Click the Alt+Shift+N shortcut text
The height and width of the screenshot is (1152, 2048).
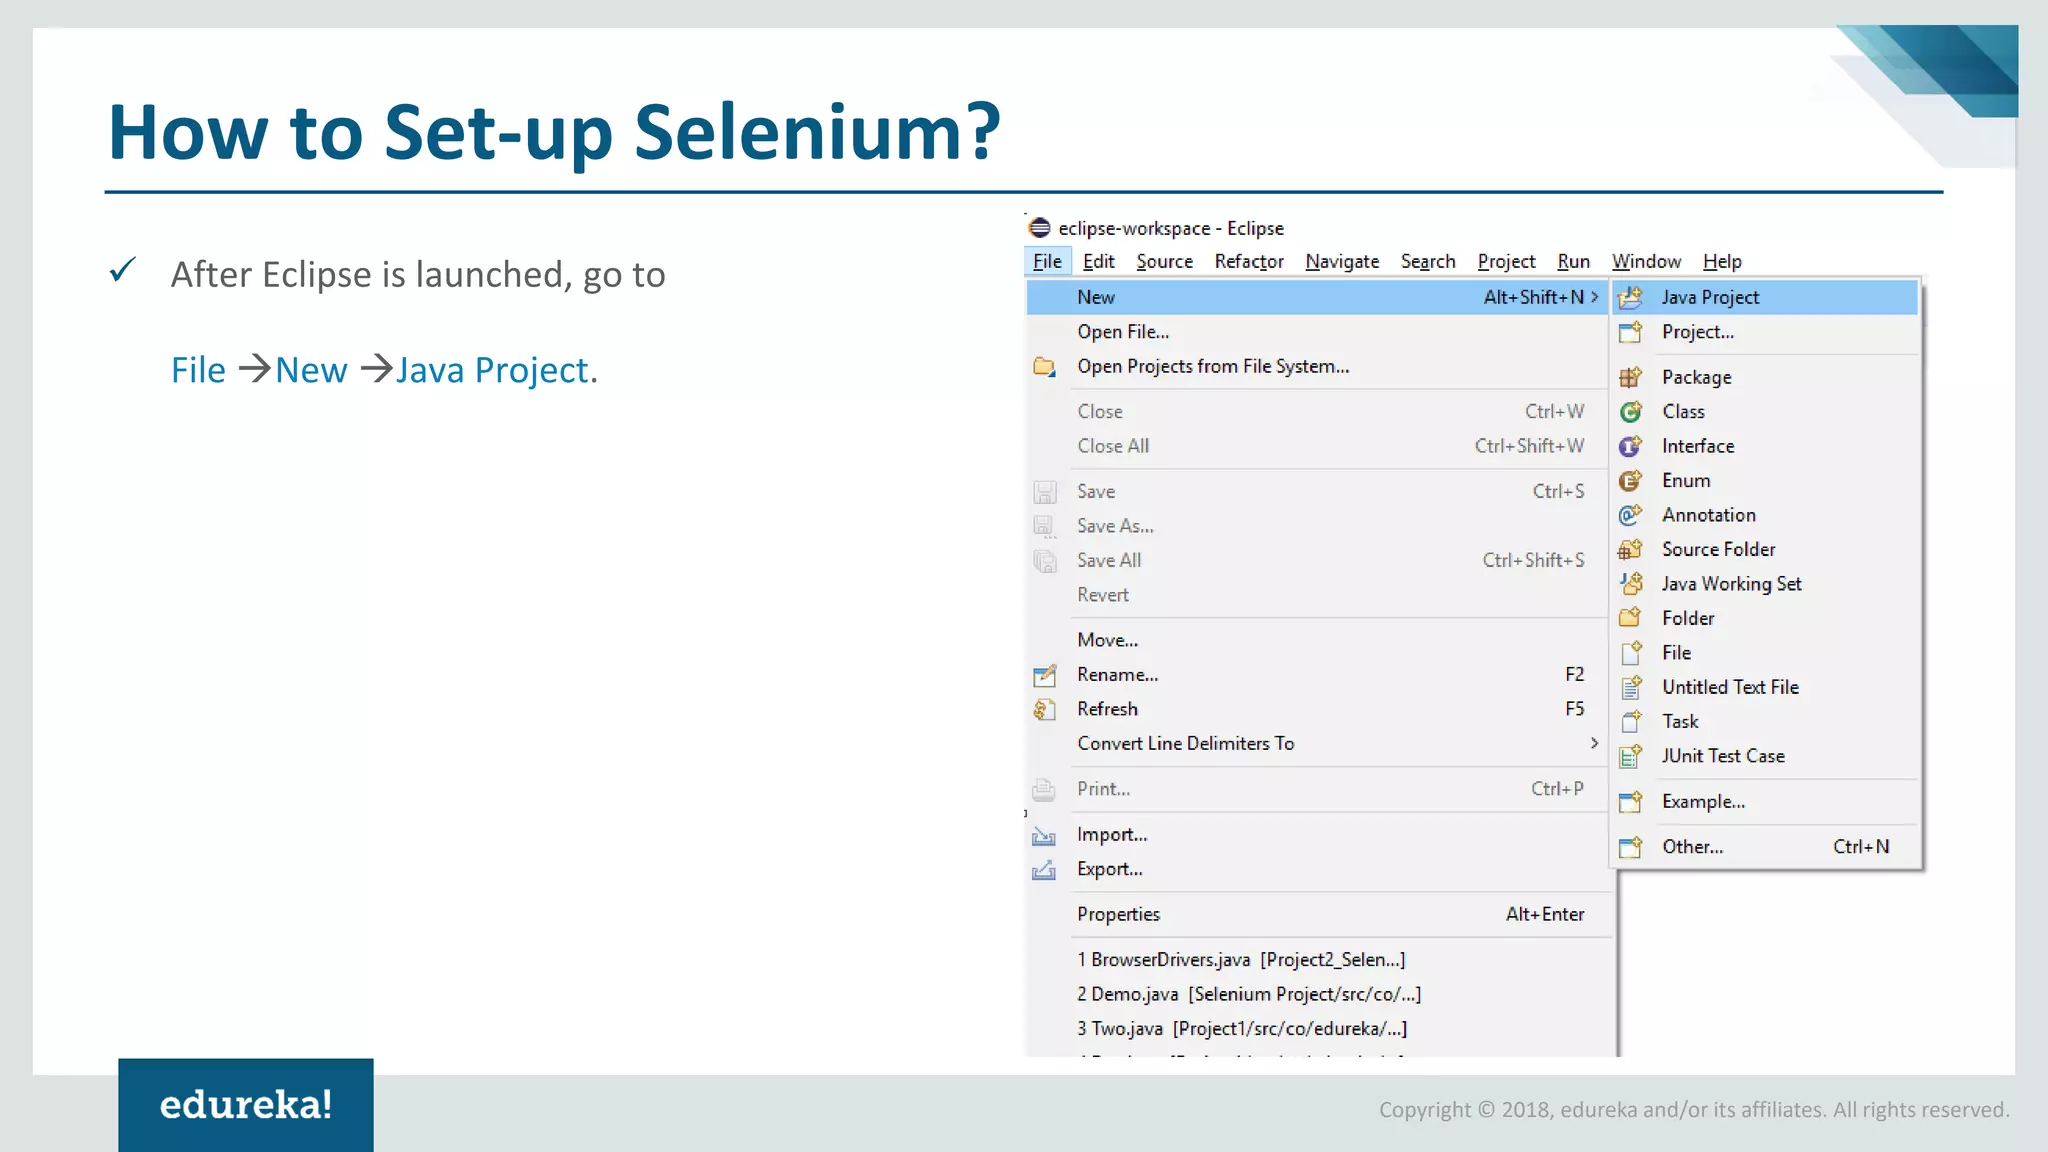pos(1534,297)
